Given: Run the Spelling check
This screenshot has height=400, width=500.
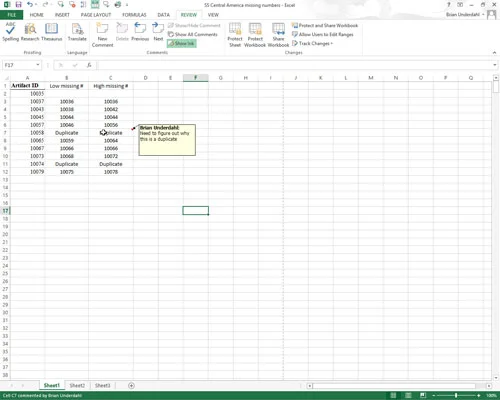Looking at the screenshot, I should click(10, 32).
